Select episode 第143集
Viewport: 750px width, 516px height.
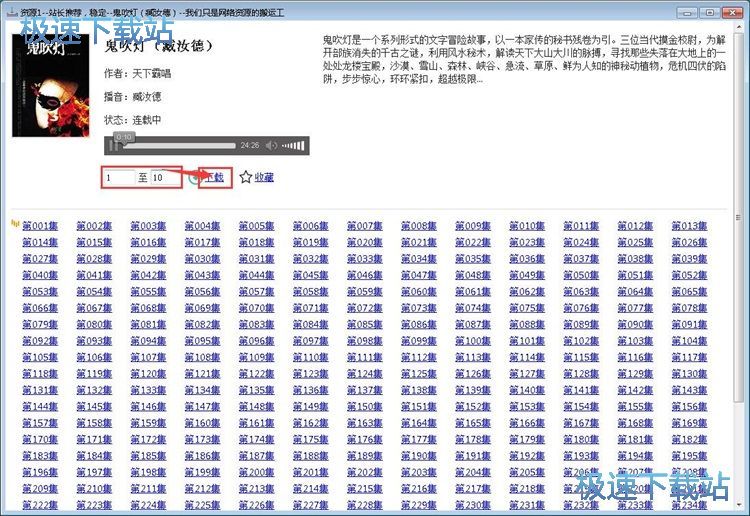(x=689, y=390)
